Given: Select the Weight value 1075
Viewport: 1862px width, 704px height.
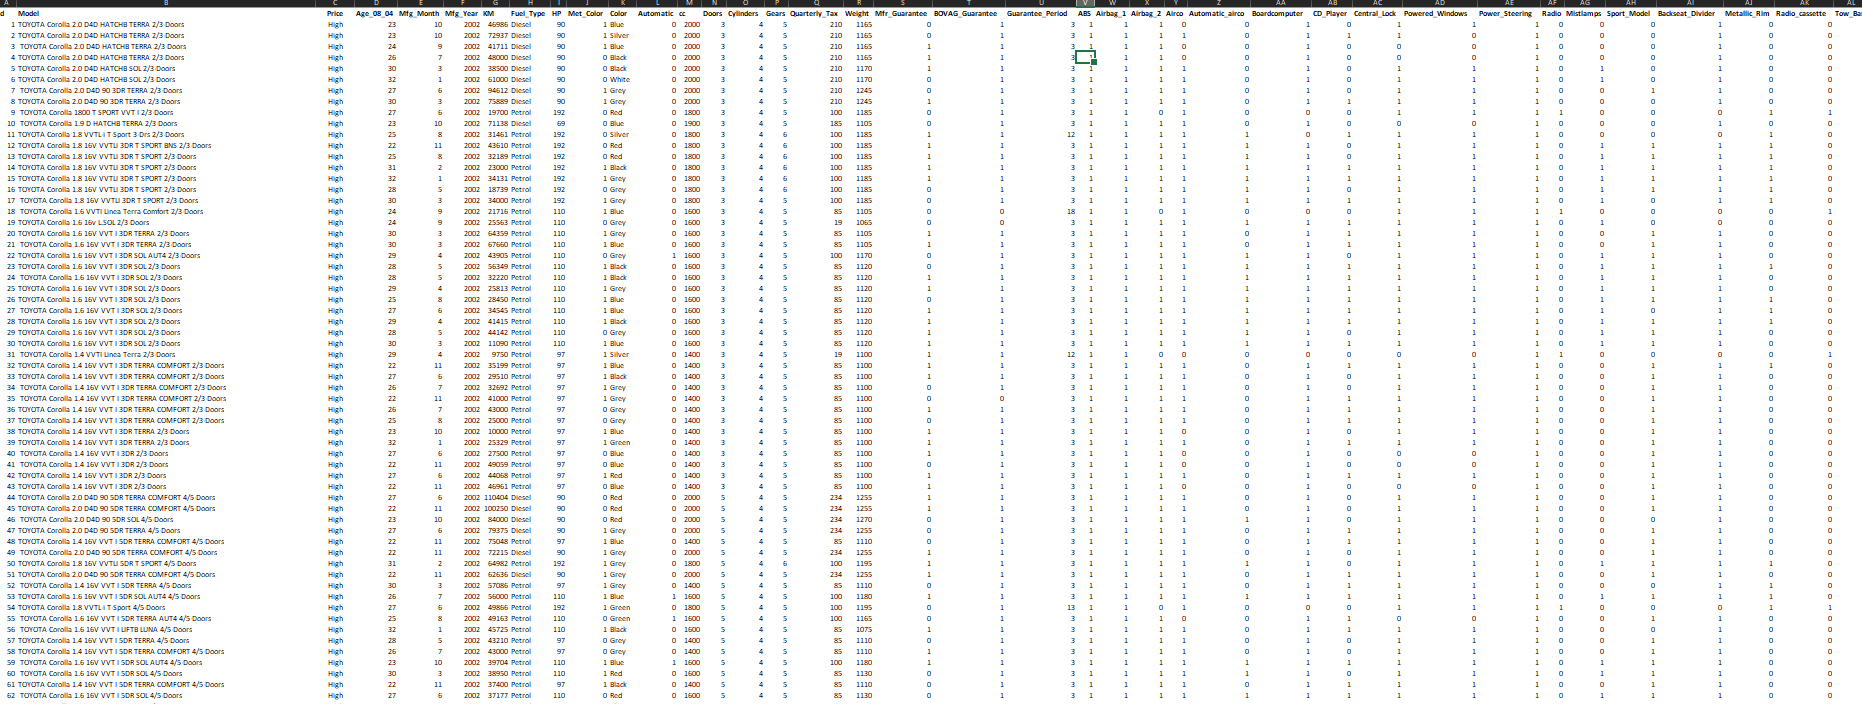Looking at the screenshot, I should 863,630.
